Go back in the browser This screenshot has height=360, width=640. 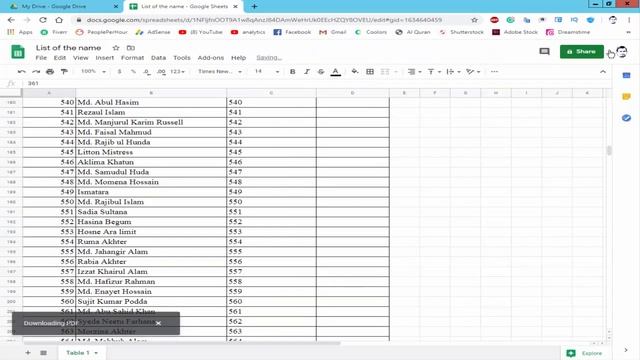(x=11, y=20)
